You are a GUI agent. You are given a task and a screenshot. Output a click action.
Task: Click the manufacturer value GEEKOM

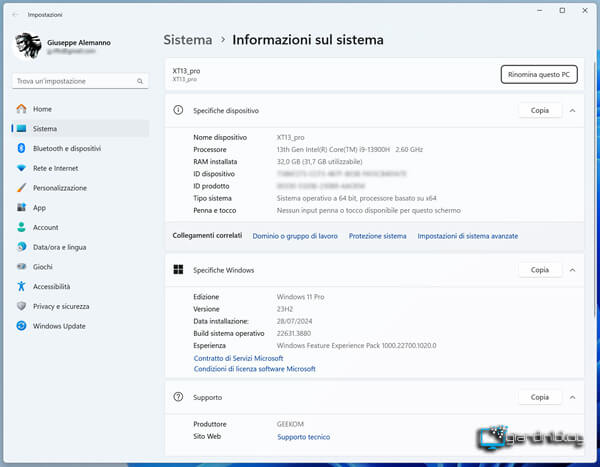coord(290,424)
